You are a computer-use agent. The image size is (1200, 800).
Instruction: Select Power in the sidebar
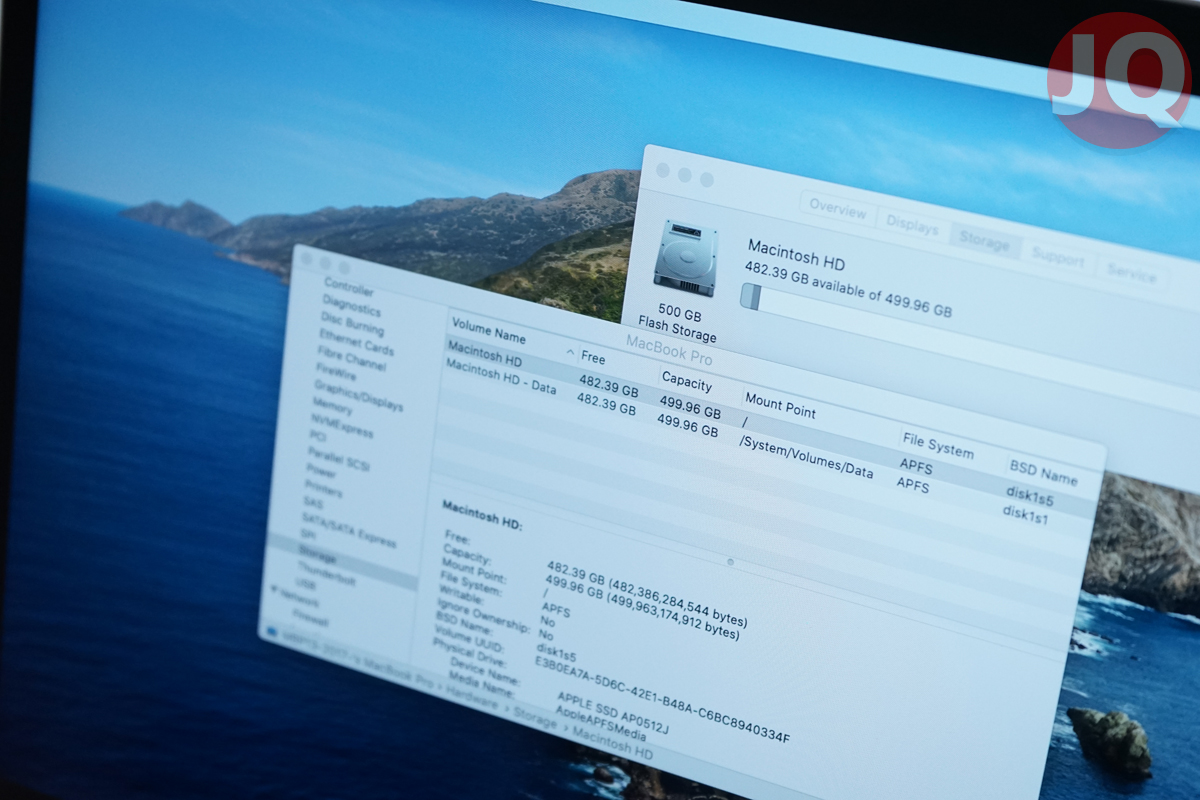tap(321, 470)
